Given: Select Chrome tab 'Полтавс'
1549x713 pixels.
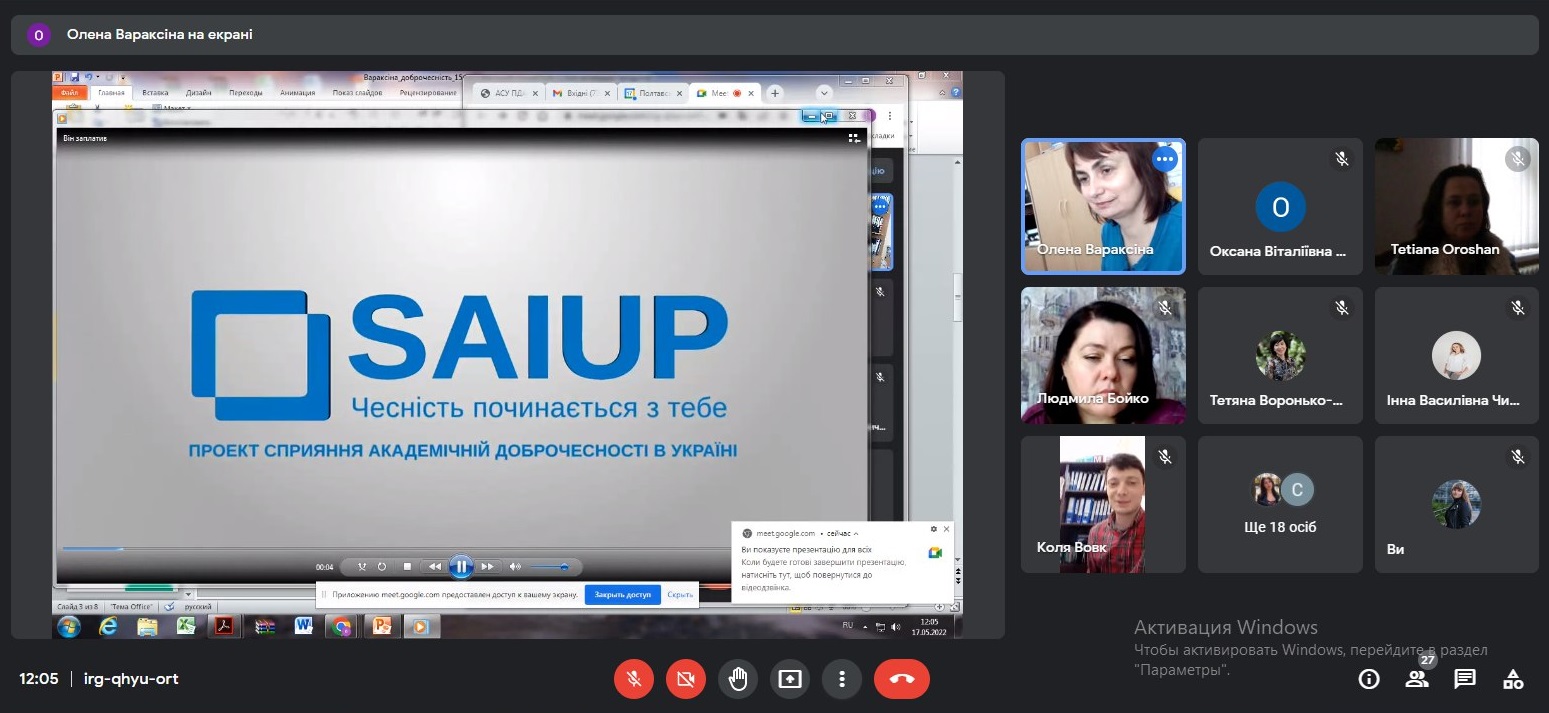Looking at the screenshot, I should pyautogui.click(x=651, y=93).
